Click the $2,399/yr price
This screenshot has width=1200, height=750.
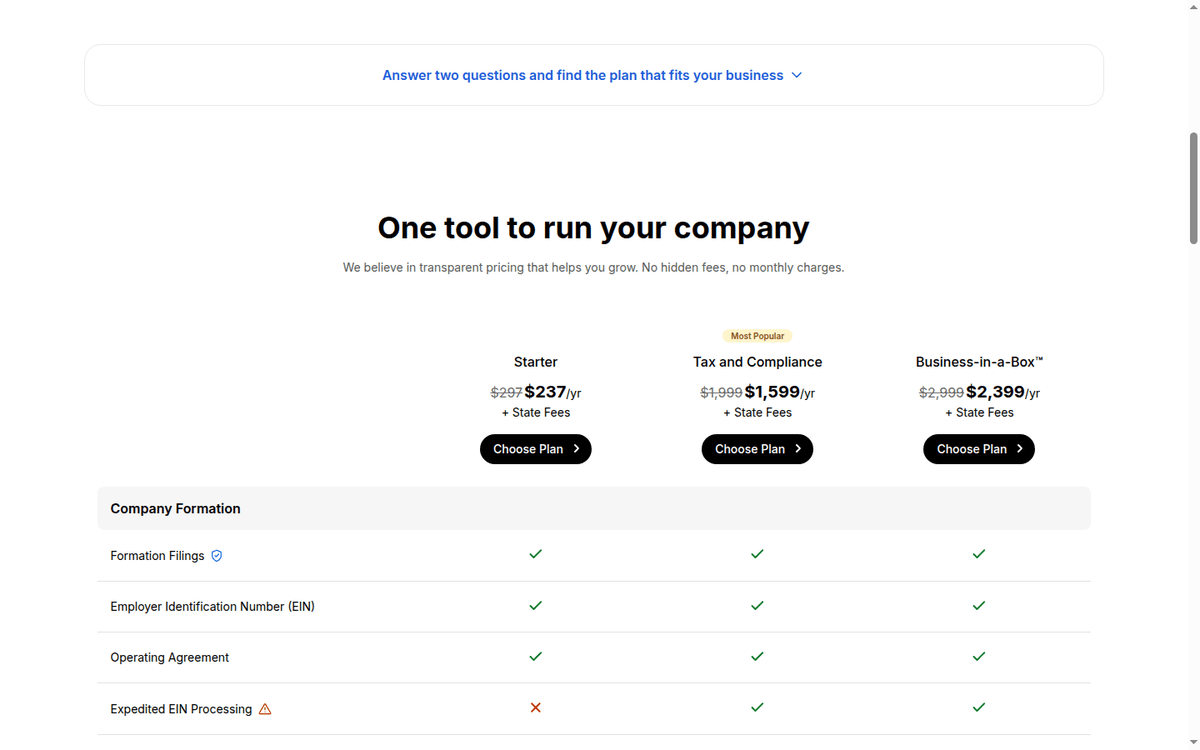(x=1003, y=392)
